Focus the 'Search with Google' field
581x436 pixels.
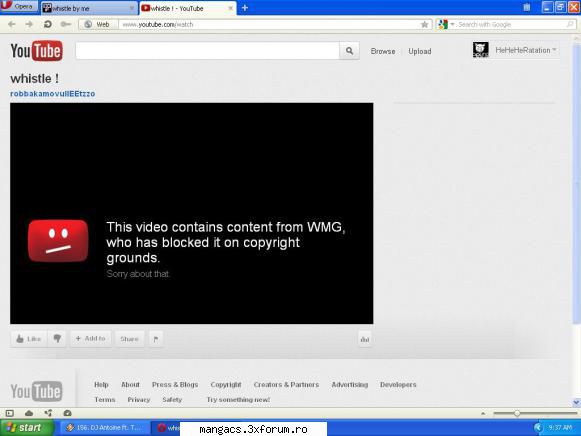(511, 24)
